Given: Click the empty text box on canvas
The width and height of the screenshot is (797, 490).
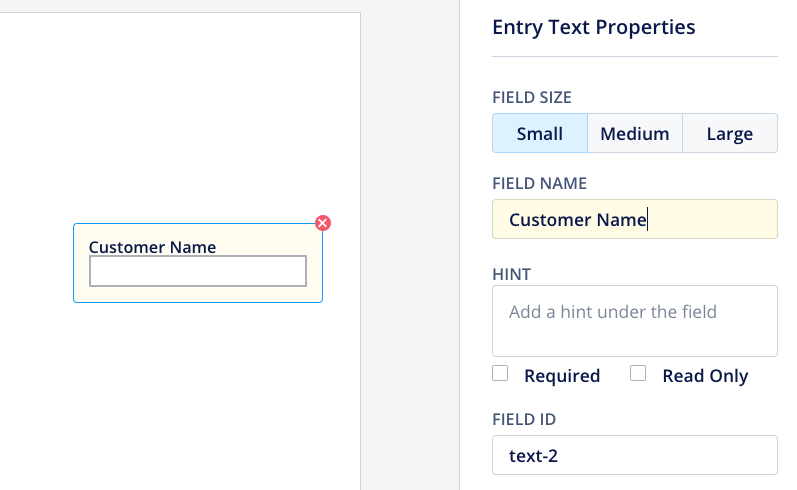Looking at the screenshot, I should [198, 271].
